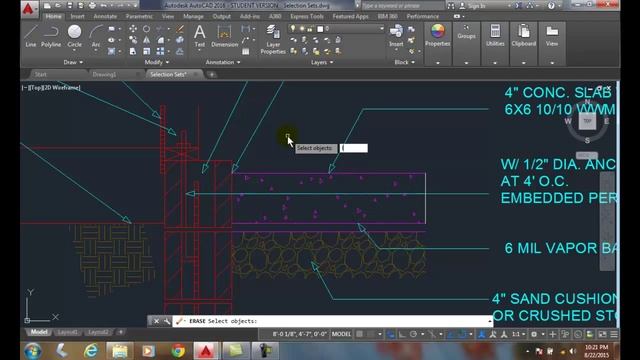Click the Rotate tool icon

pos(146,29)
